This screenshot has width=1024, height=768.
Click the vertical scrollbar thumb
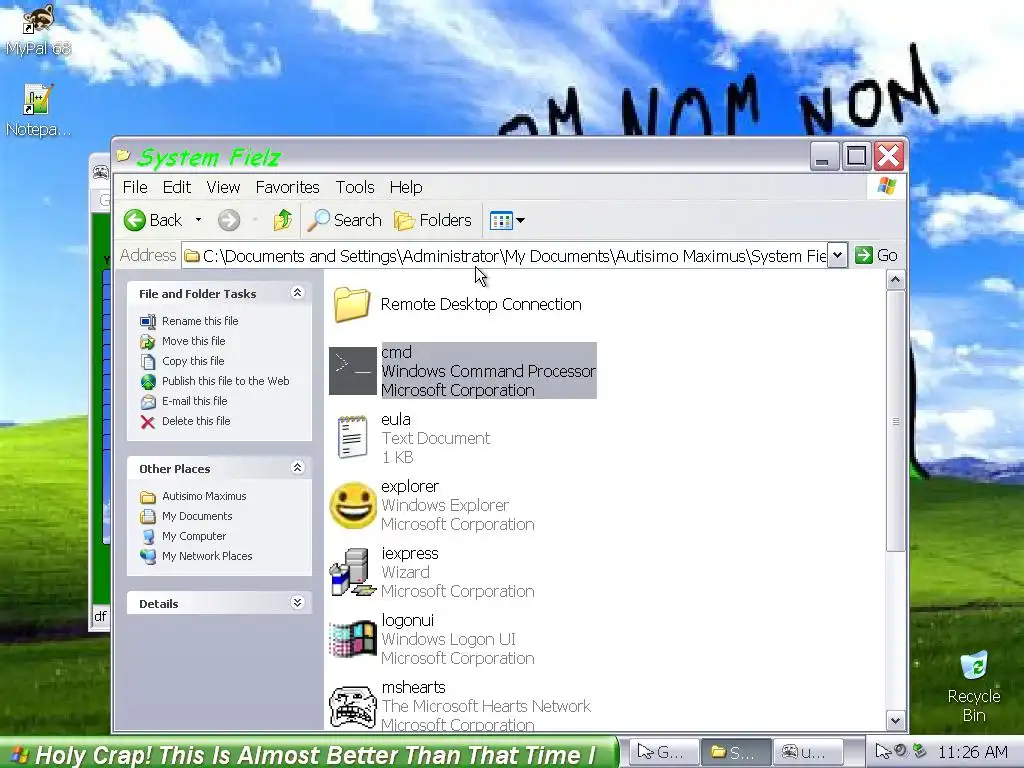point(895,421)
